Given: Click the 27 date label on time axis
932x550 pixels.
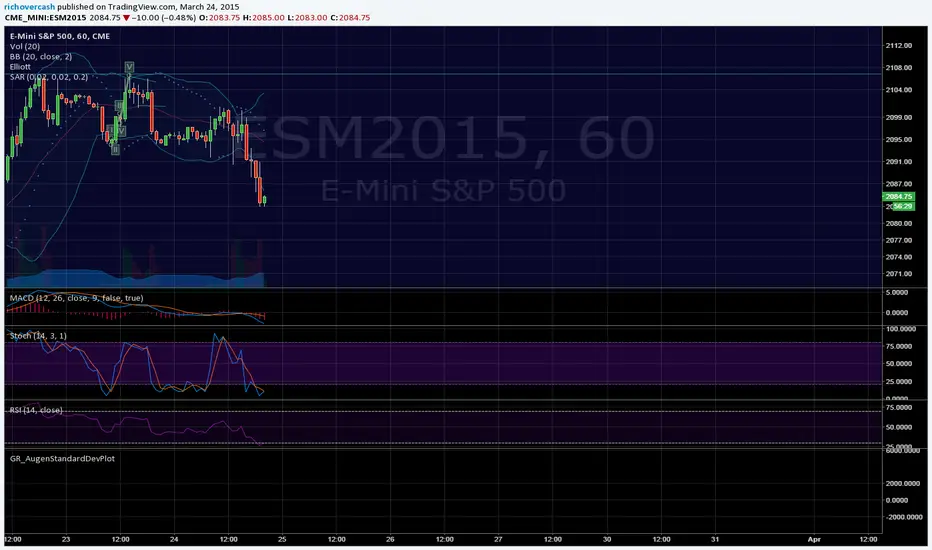Looking at the screenshot, I should pos(498,540).
